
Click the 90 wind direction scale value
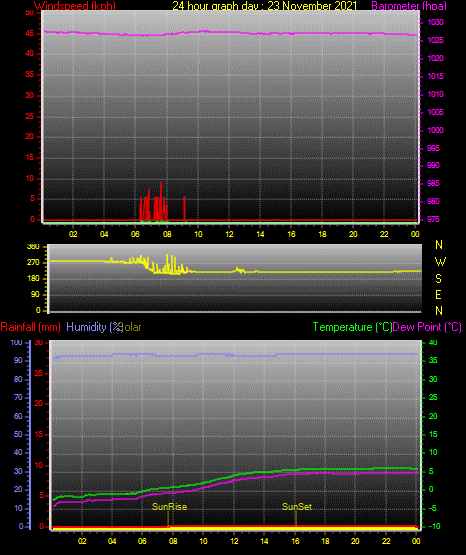[35, 294]
